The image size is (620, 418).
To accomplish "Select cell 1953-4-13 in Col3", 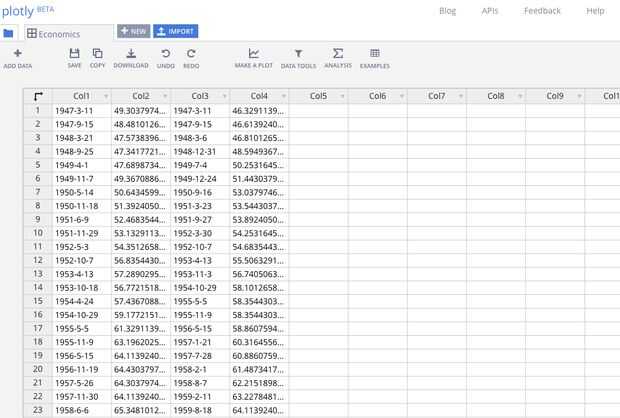I will (200, 261).
